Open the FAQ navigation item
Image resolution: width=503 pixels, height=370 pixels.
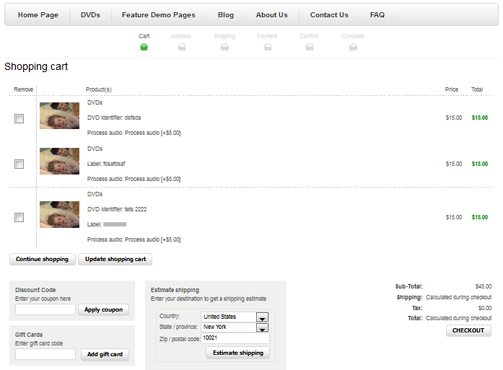point(377,15)
